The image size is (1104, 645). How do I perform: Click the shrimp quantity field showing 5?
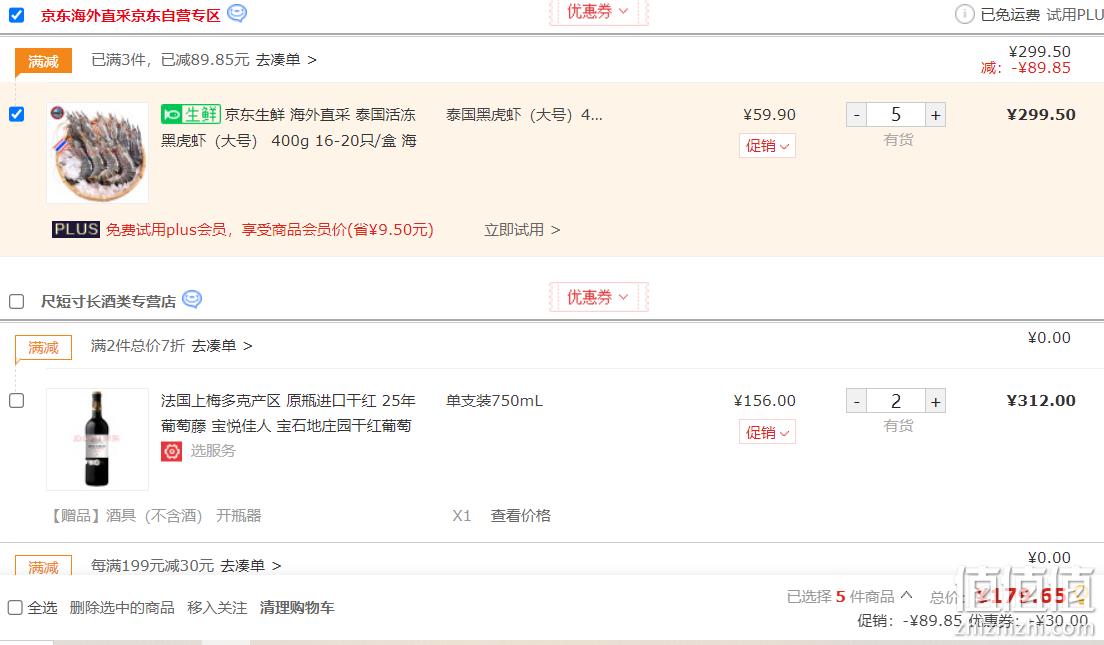tap(896, 115)
